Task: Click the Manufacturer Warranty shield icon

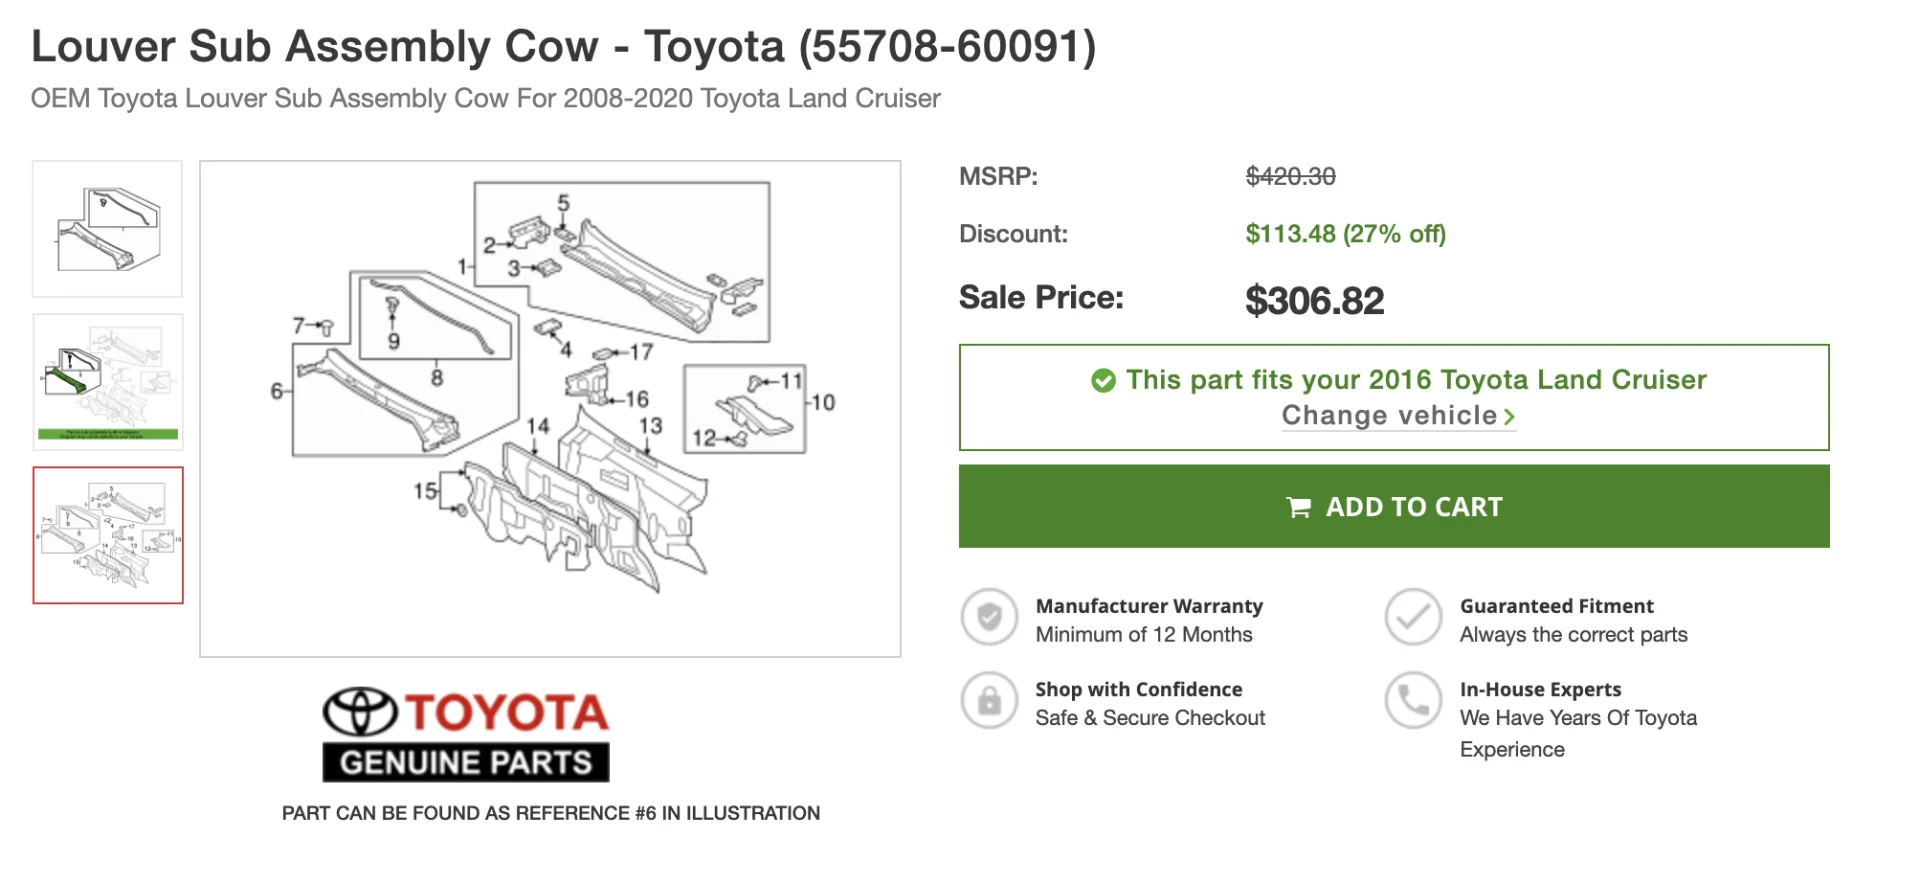Action: [x=989, y=617]
